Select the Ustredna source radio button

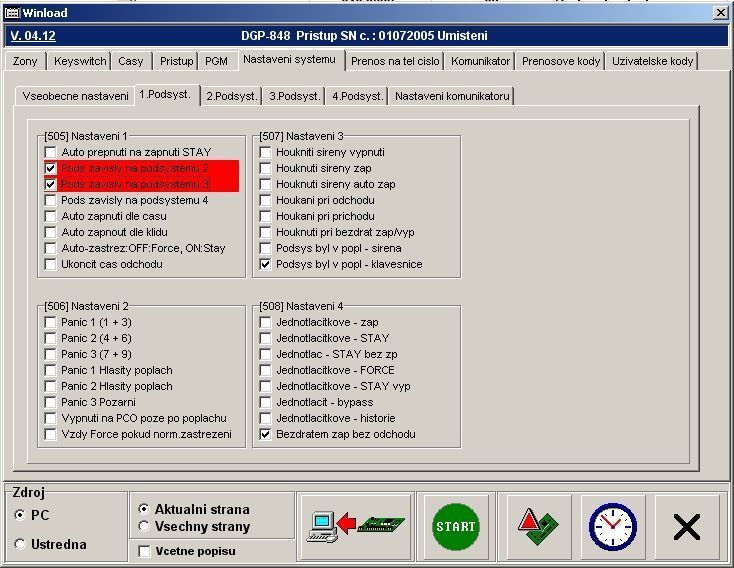(21, 544)
